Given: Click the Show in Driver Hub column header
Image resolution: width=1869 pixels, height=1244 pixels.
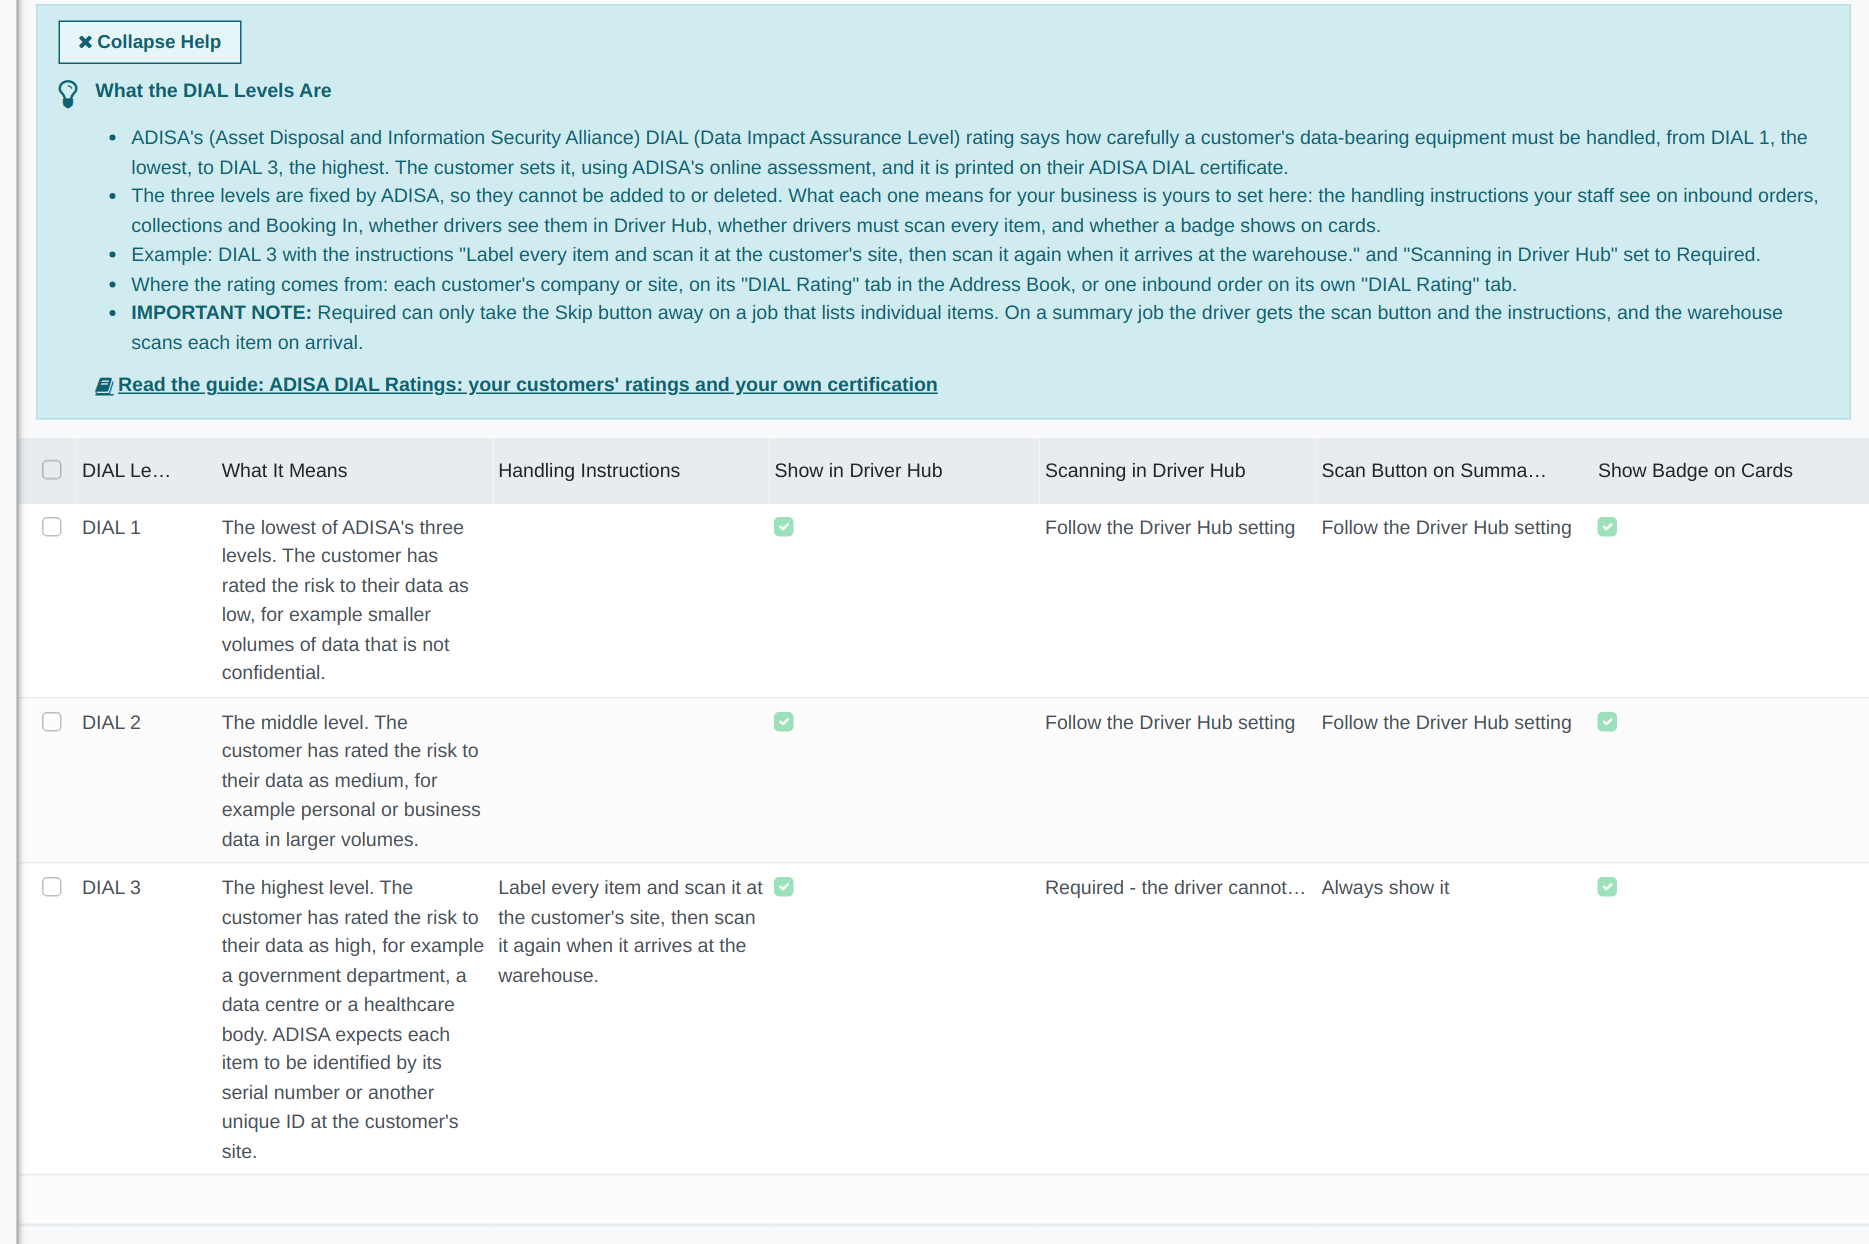Looking at the screenshot, I should [858, 471].
